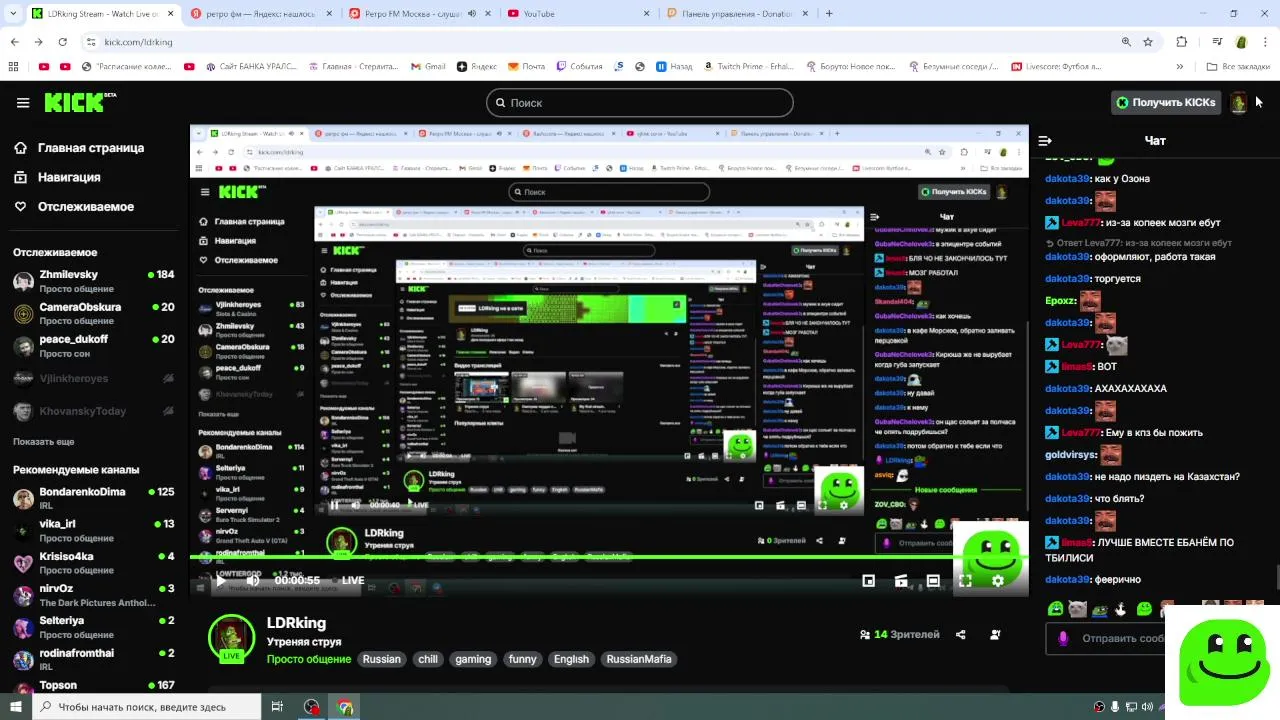Open player settings gear icon
This screenshot has width=1280, height=720.
coord(997,580)
